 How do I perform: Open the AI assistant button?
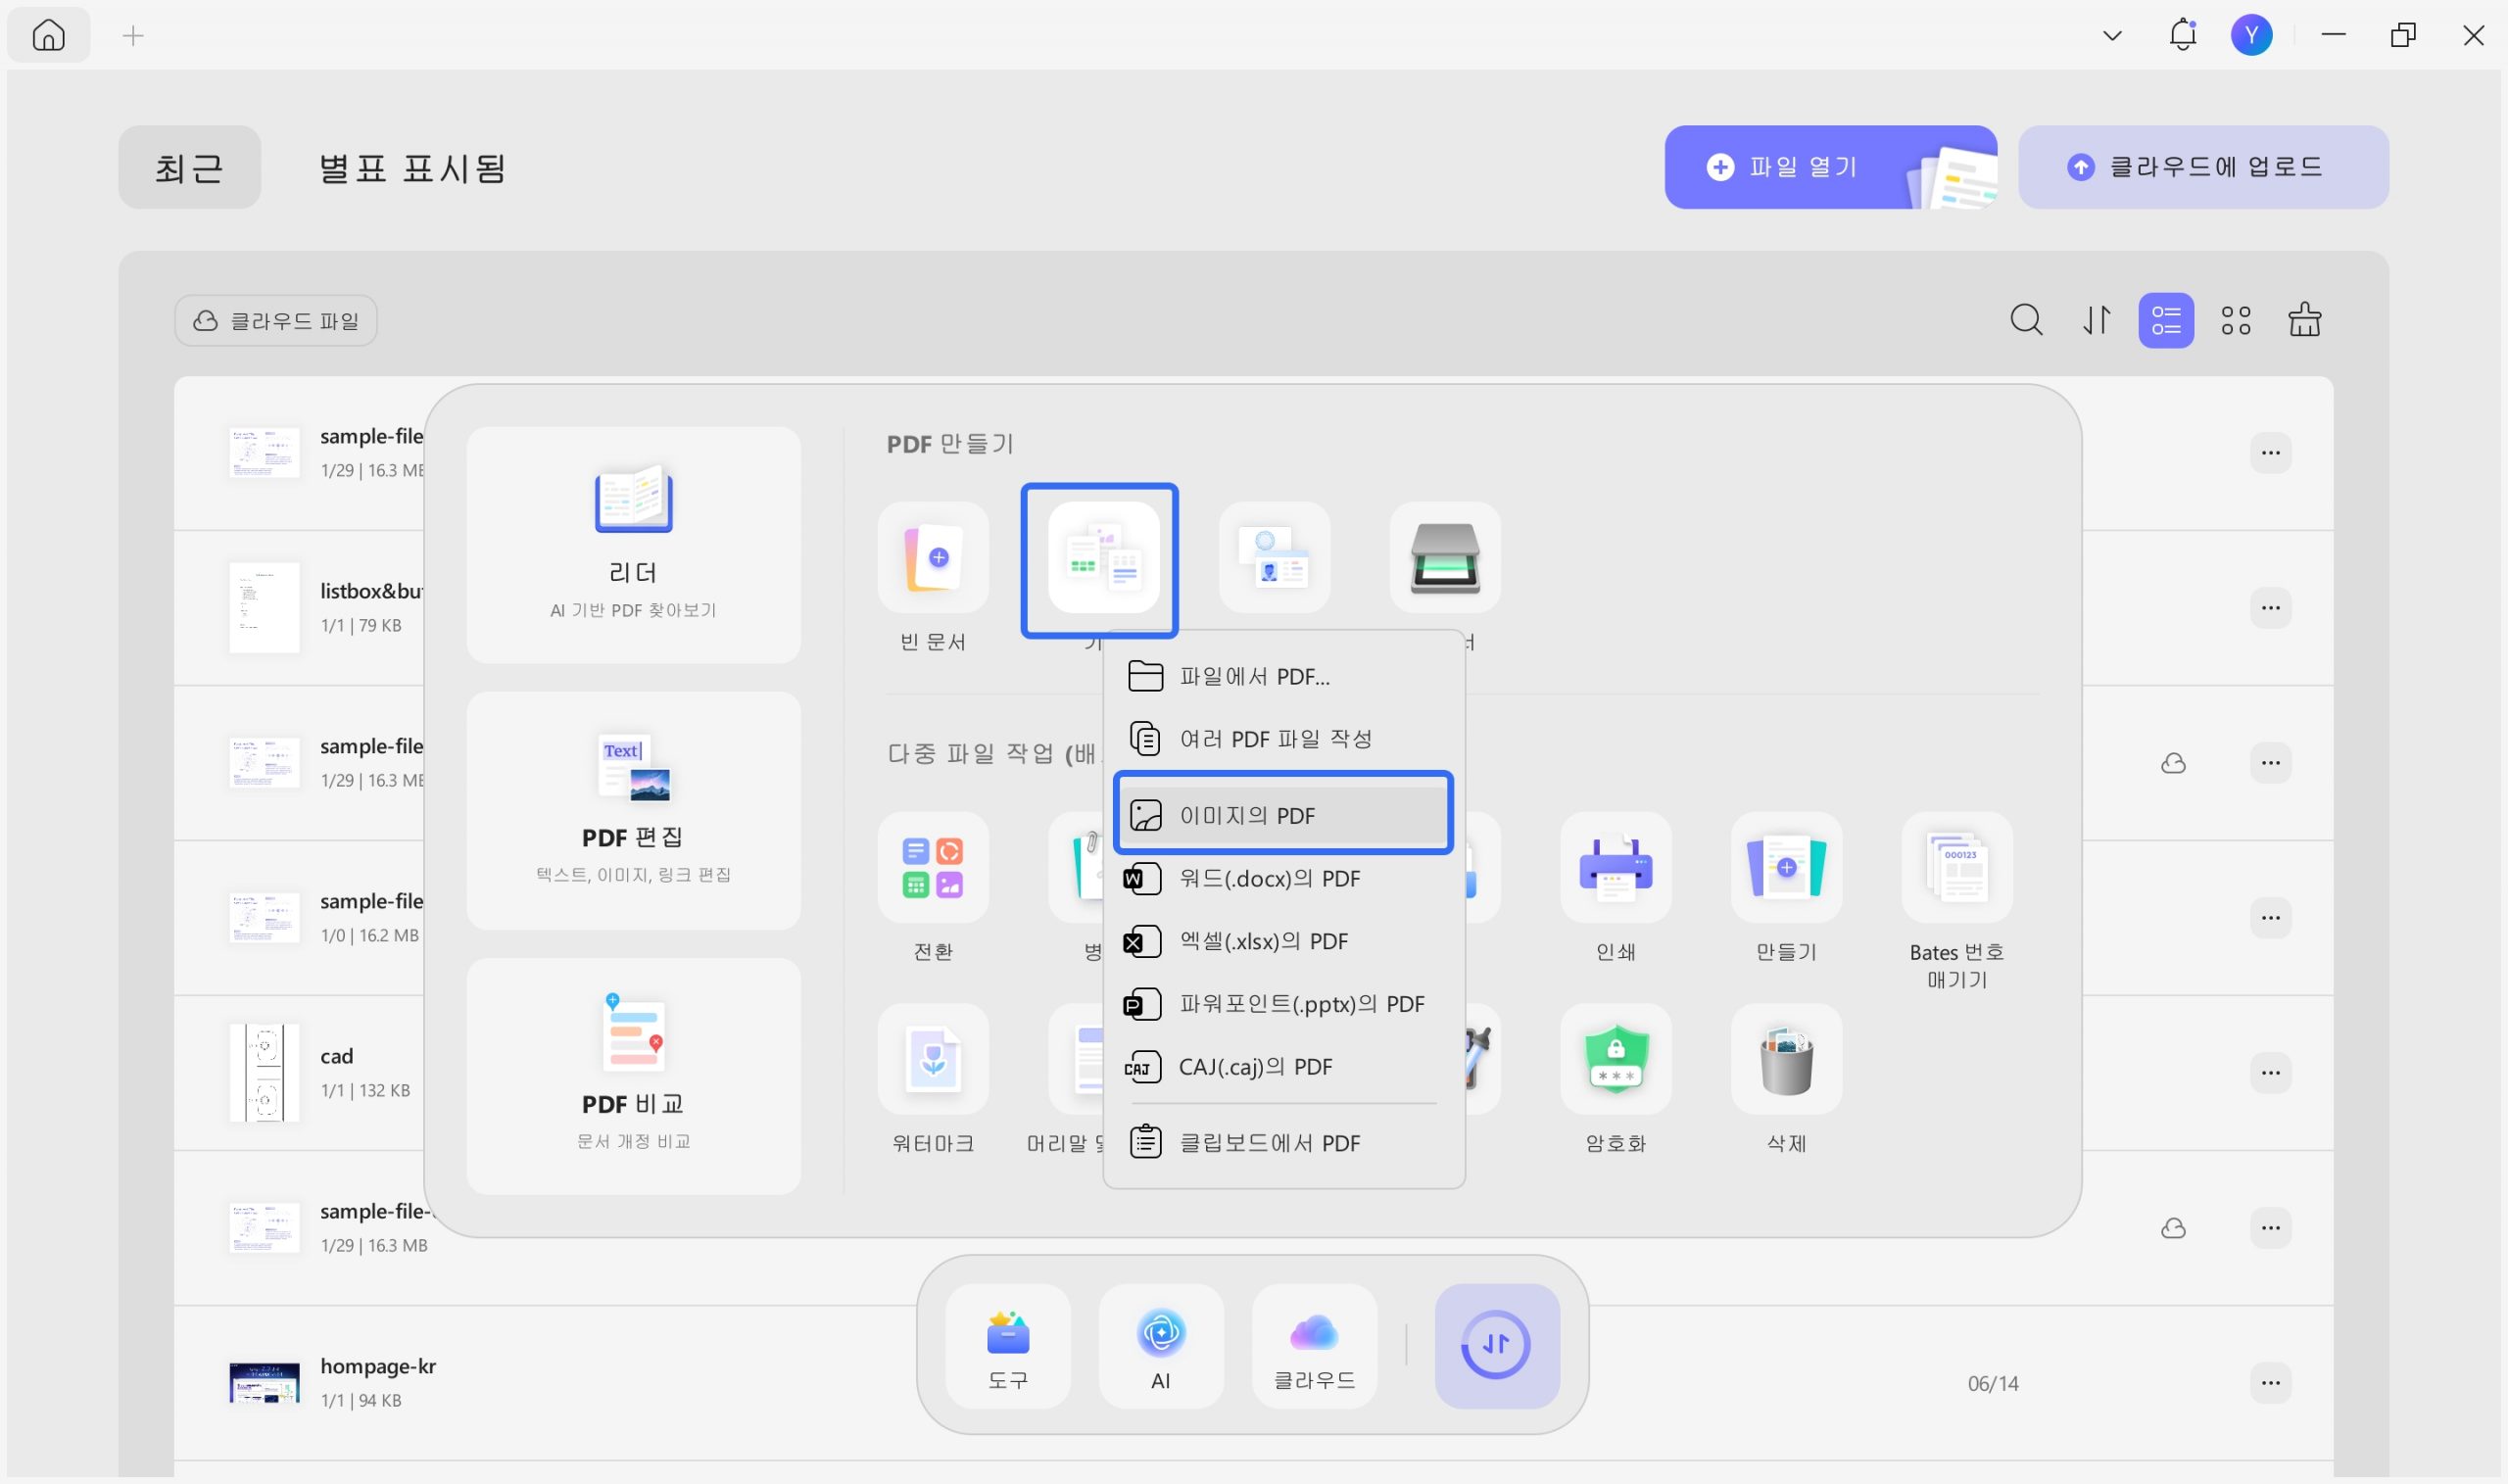tap(1161, 1347)
